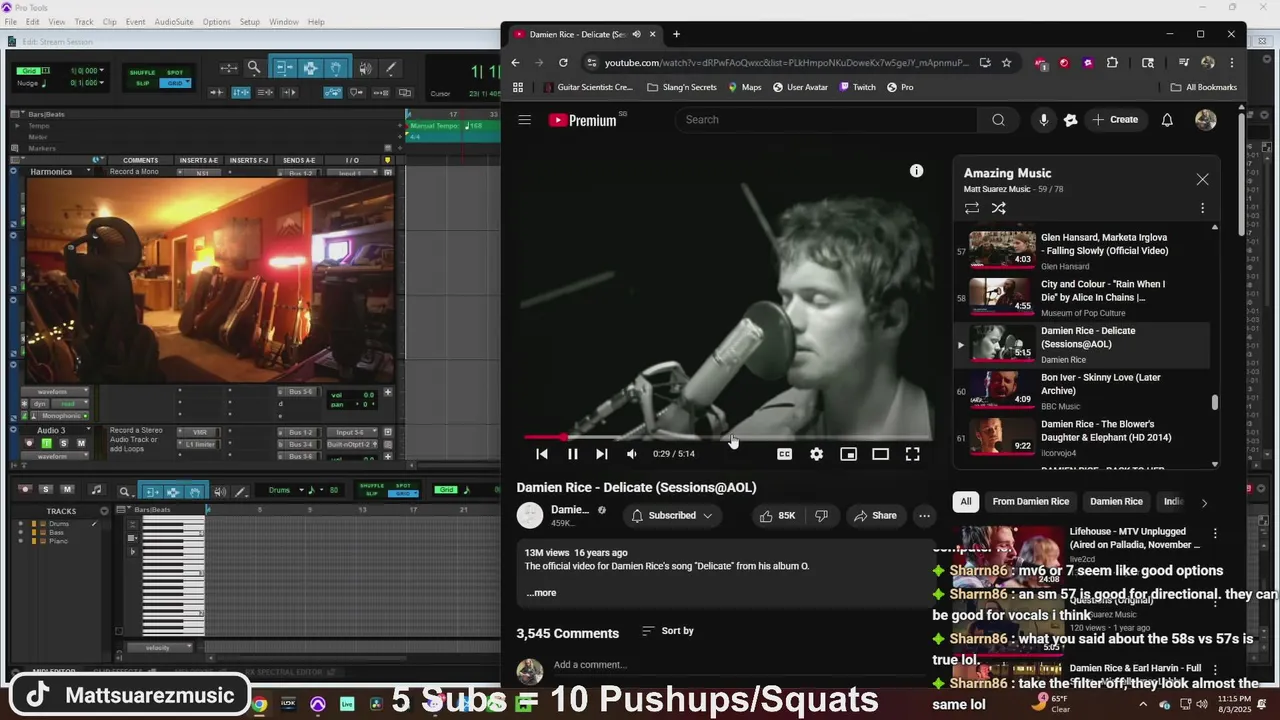Click YouTube voice search microphone icon
The height and width of the screenshot is (720, 1280).
tap(1043, 120)
